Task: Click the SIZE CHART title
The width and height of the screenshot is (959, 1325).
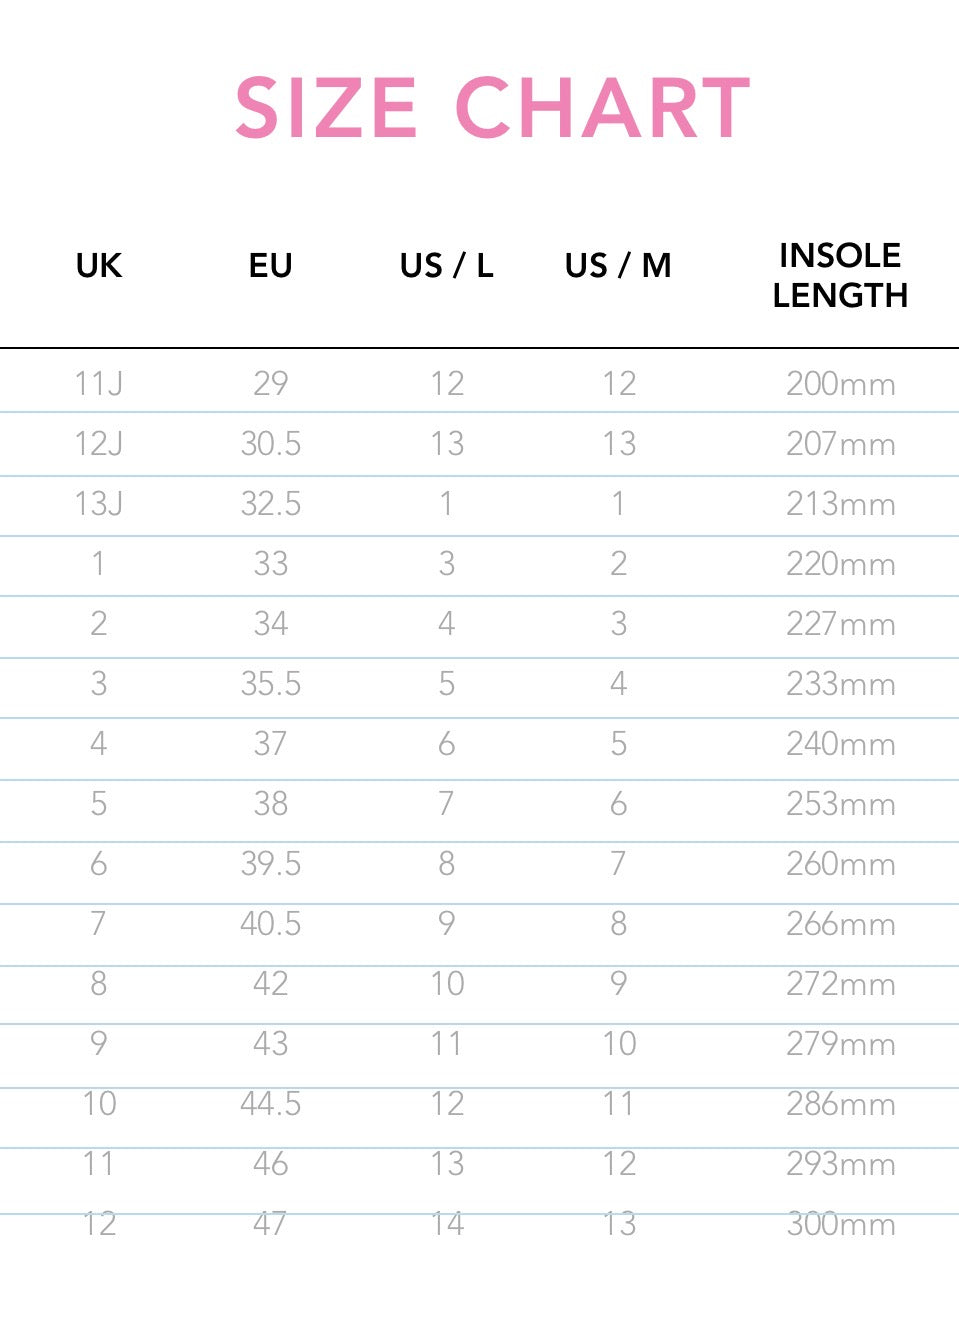Action: click(x=492, y=108)
